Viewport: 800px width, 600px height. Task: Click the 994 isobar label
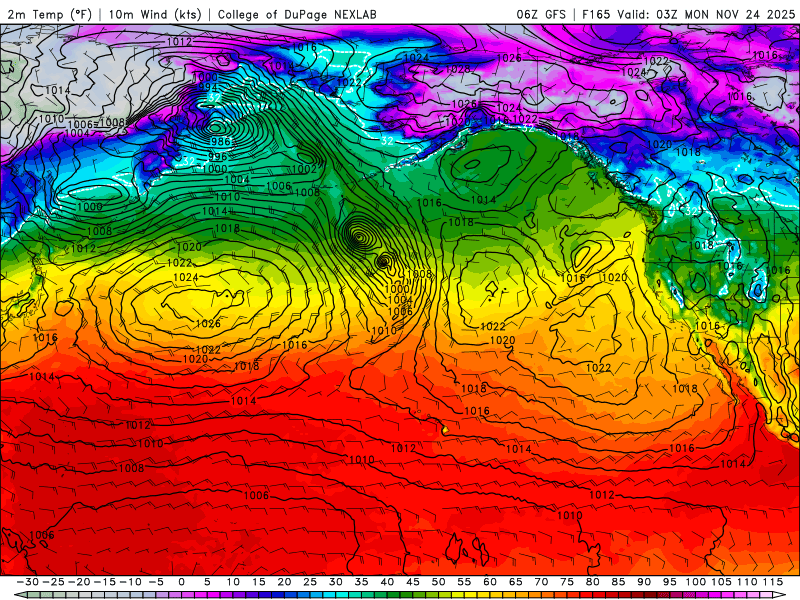pos(208,87)
